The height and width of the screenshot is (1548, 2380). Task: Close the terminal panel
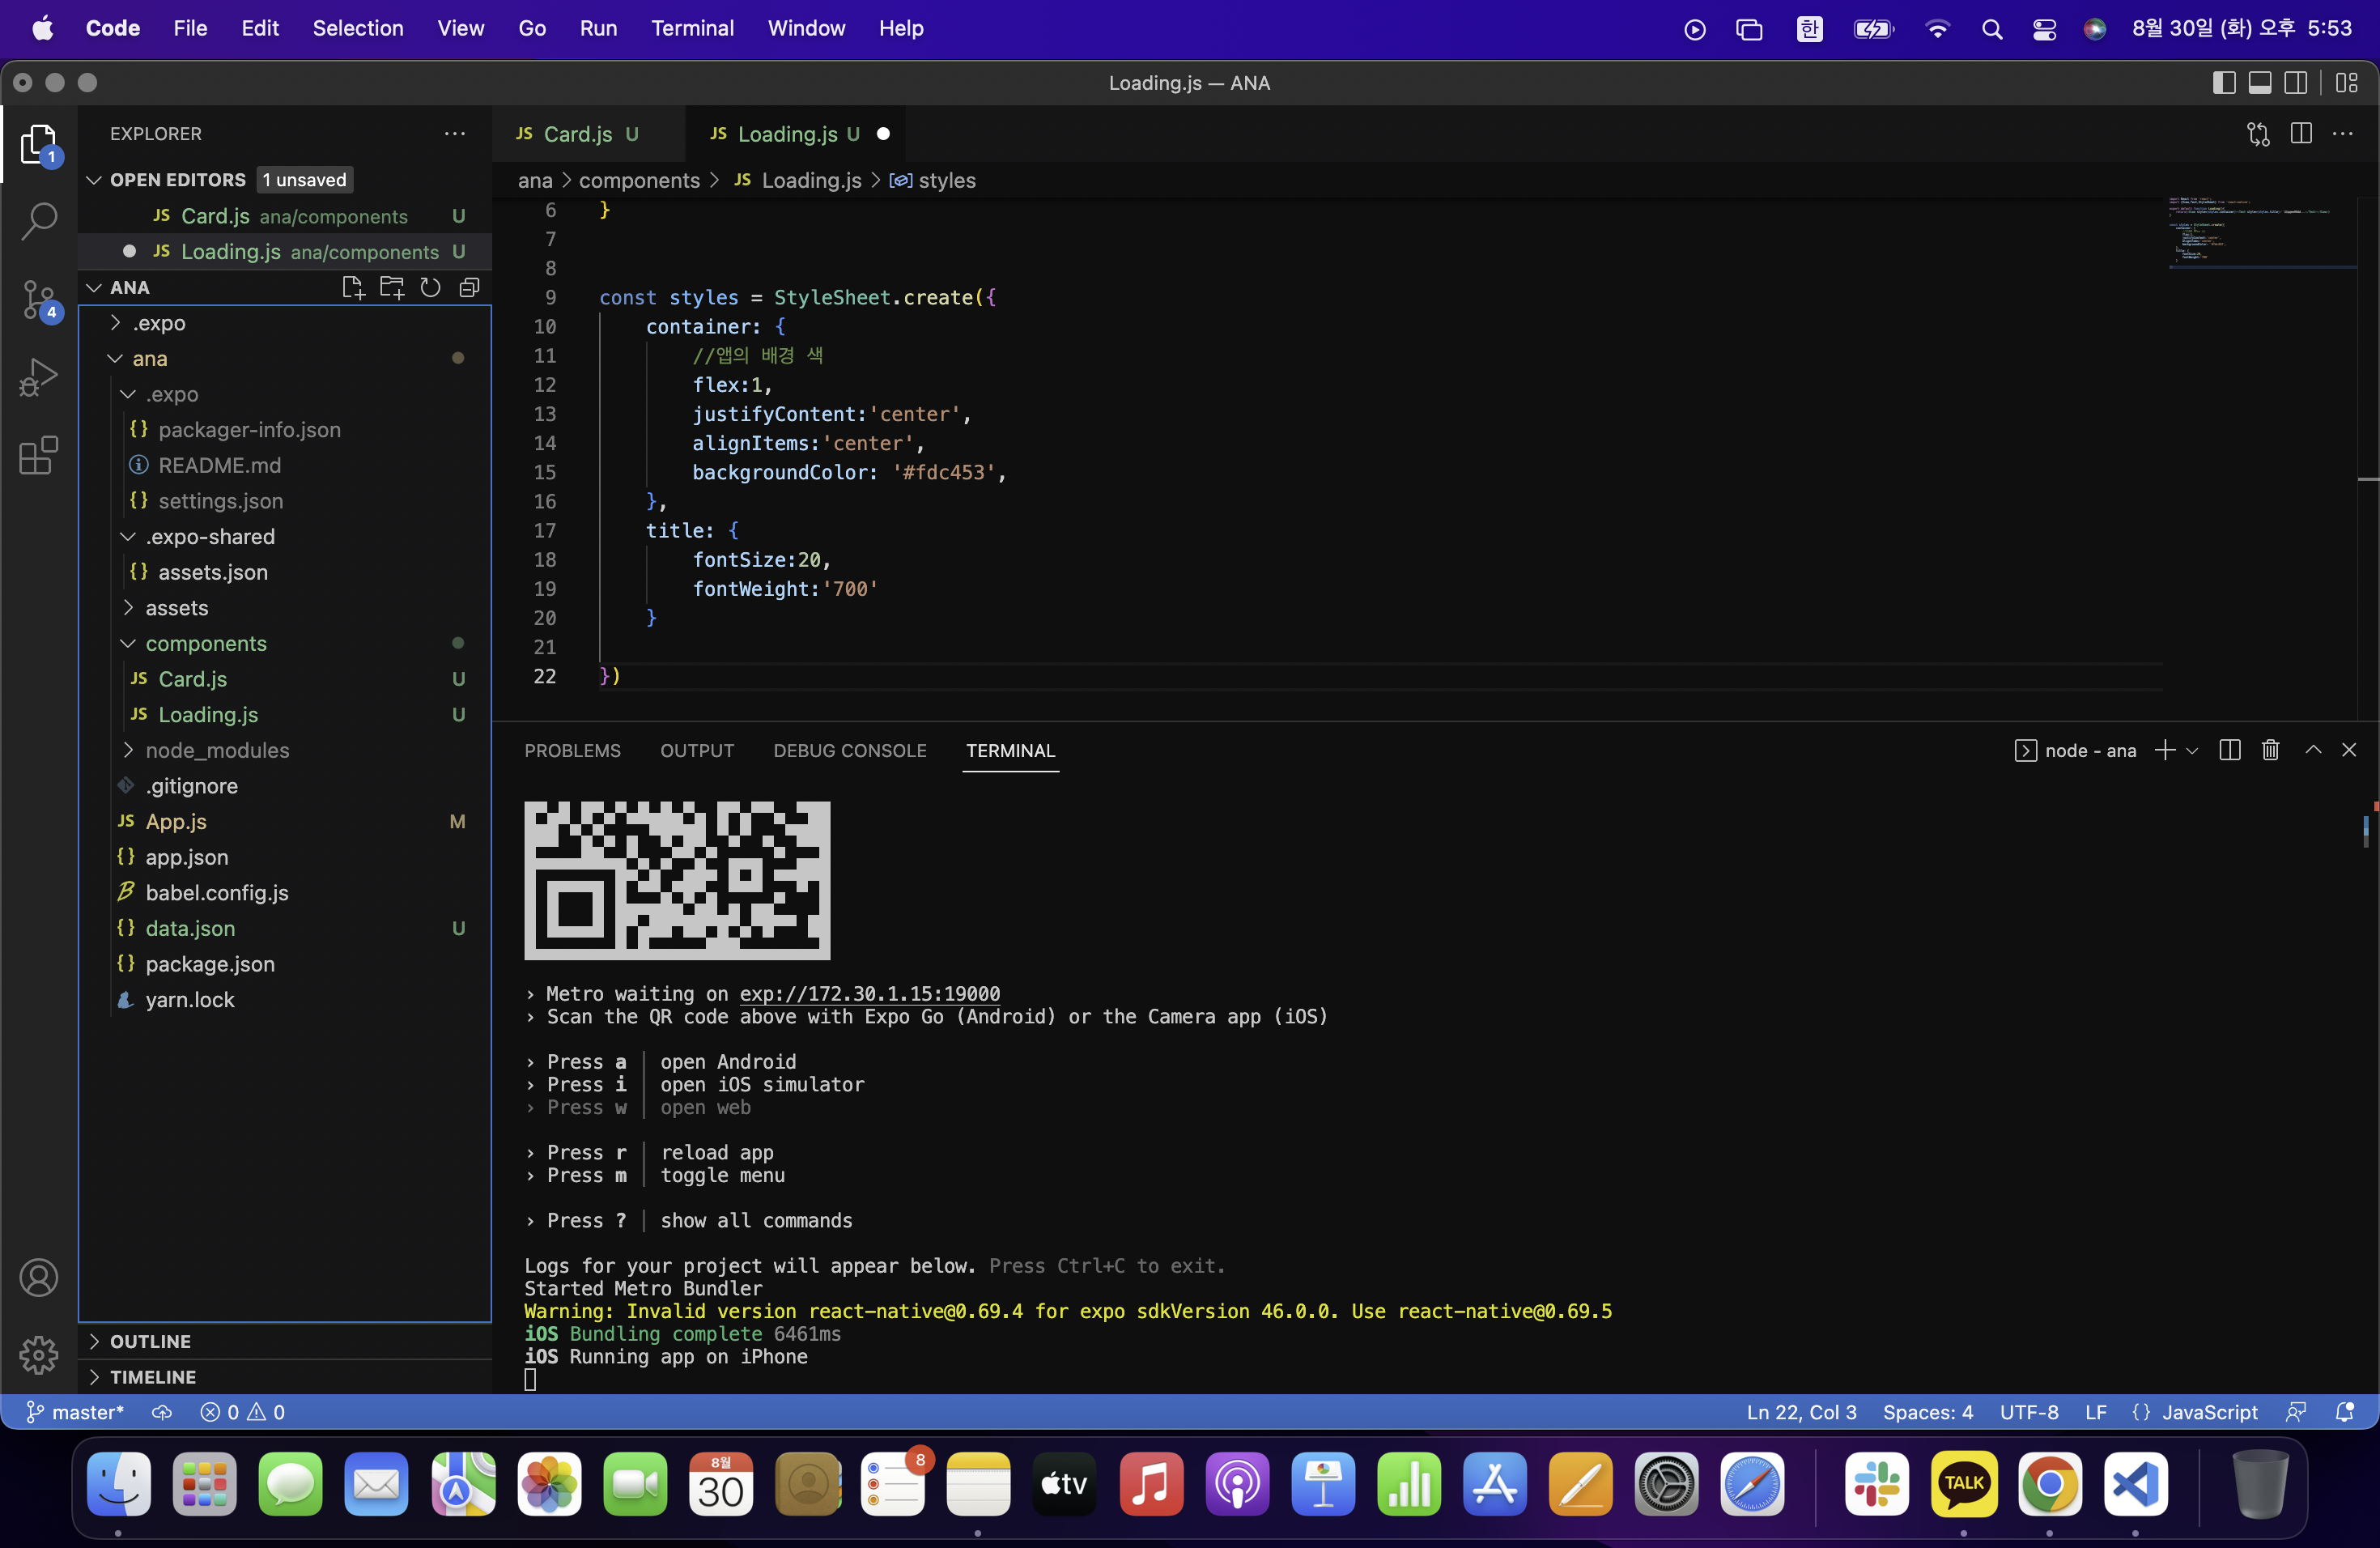coord(2349,750)
